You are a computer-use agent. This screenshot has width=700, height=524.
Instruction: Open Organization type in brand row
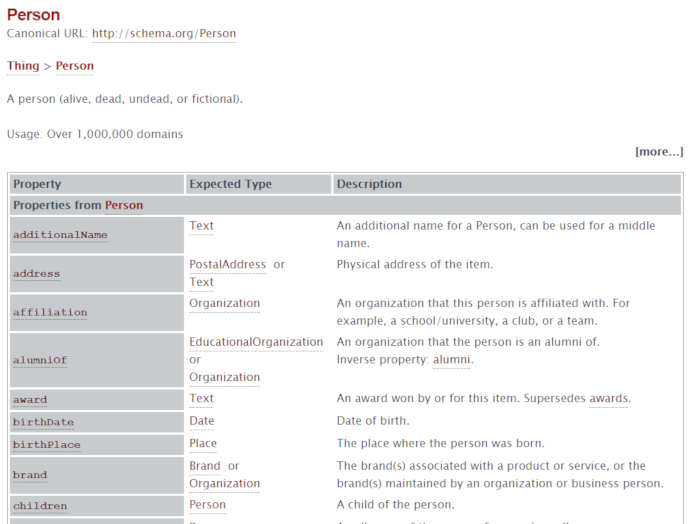225,484
